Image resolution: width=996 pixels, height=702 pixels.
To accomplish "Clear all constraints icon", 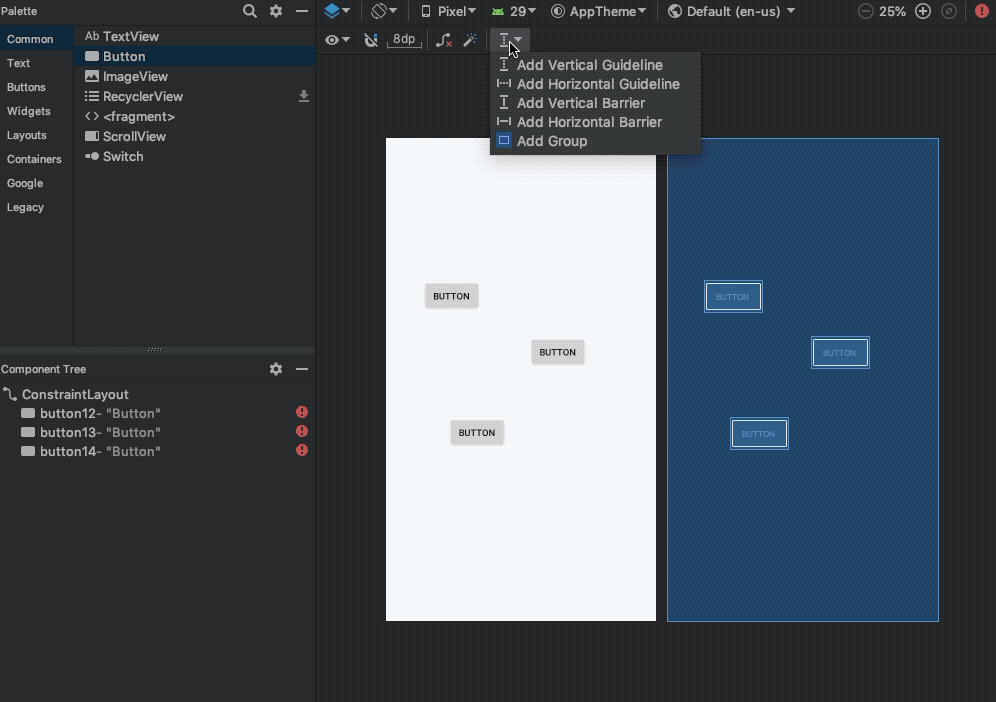I will [x=444, y=40].
